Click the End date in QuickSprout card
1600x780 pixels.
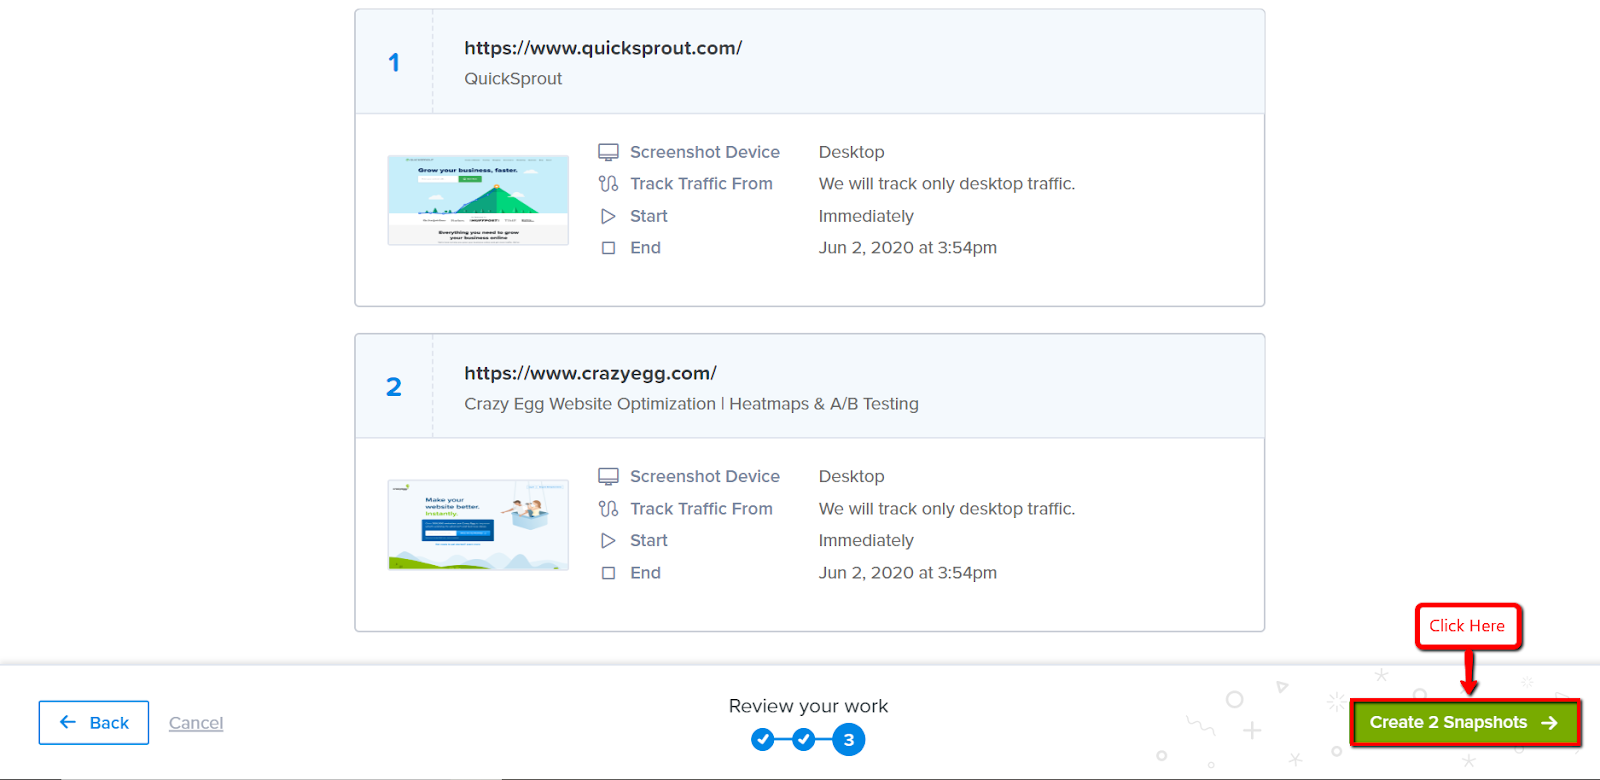[908, 248]
